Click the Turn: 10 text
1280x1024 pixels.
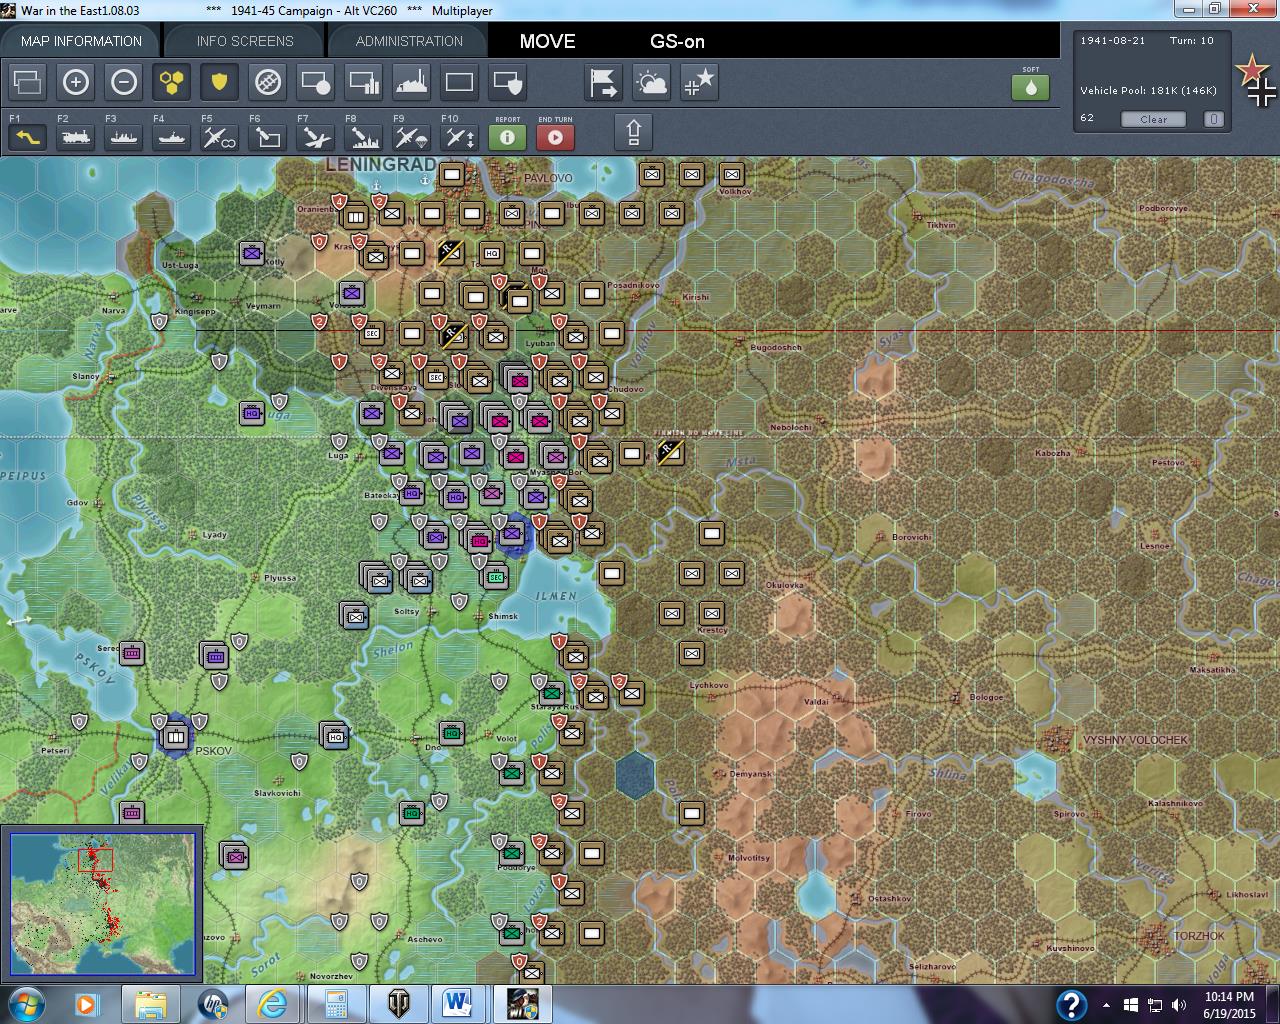coord(1192,41)
